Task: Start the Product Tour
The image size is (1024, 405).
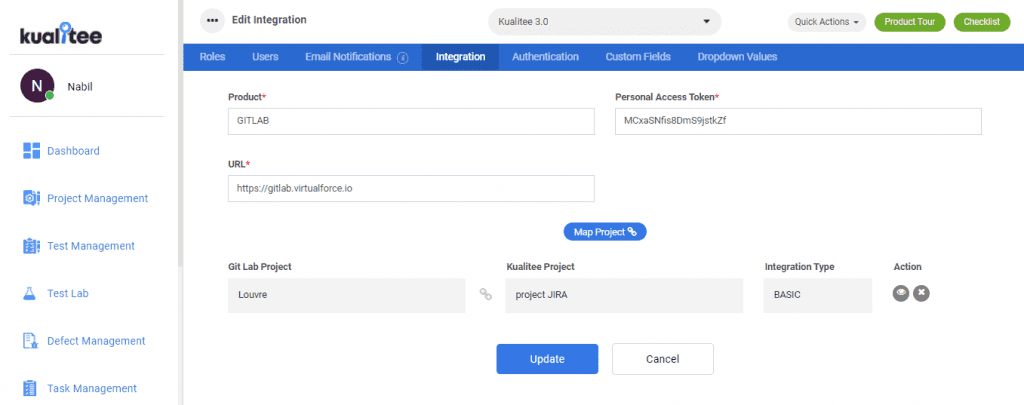Action: 910,22
